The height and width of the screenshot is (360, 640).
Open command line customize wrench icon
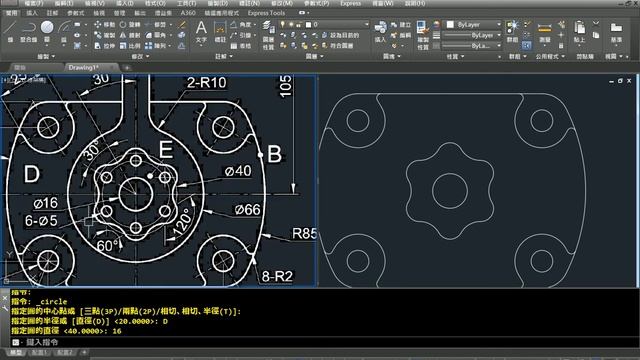4,309
